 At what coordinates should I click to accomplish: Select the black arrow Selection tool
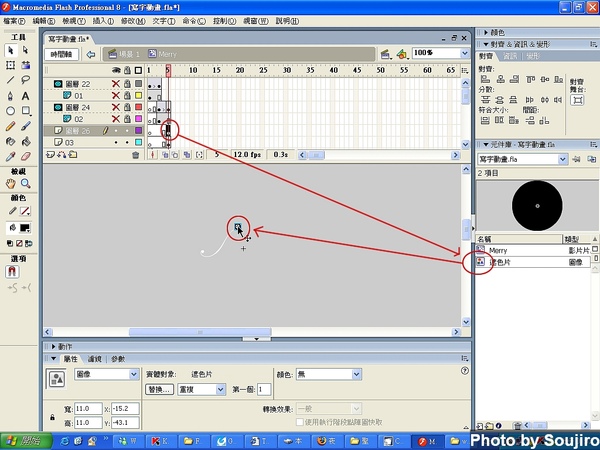click(10, 50)
